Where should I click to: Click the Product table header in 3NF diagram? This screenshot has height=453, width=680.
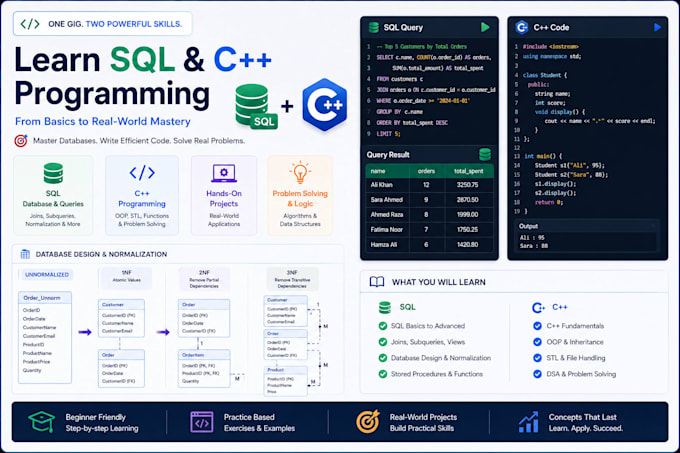285,370
